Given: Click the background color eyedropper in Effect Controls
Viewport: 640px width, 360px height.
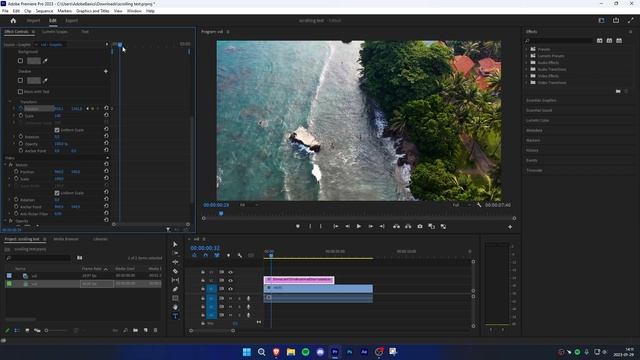Looking at the screenshot, I should coord(45,61).
